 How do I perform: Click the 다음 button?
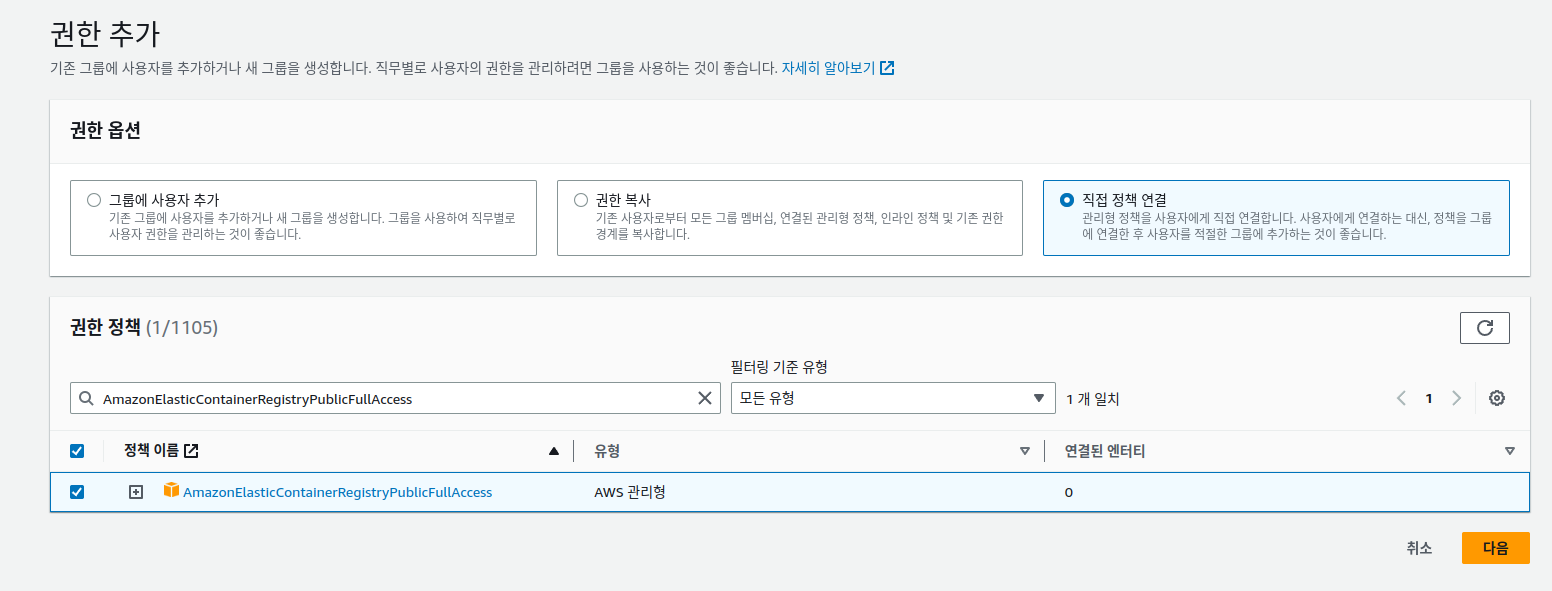click(1496, 548)
